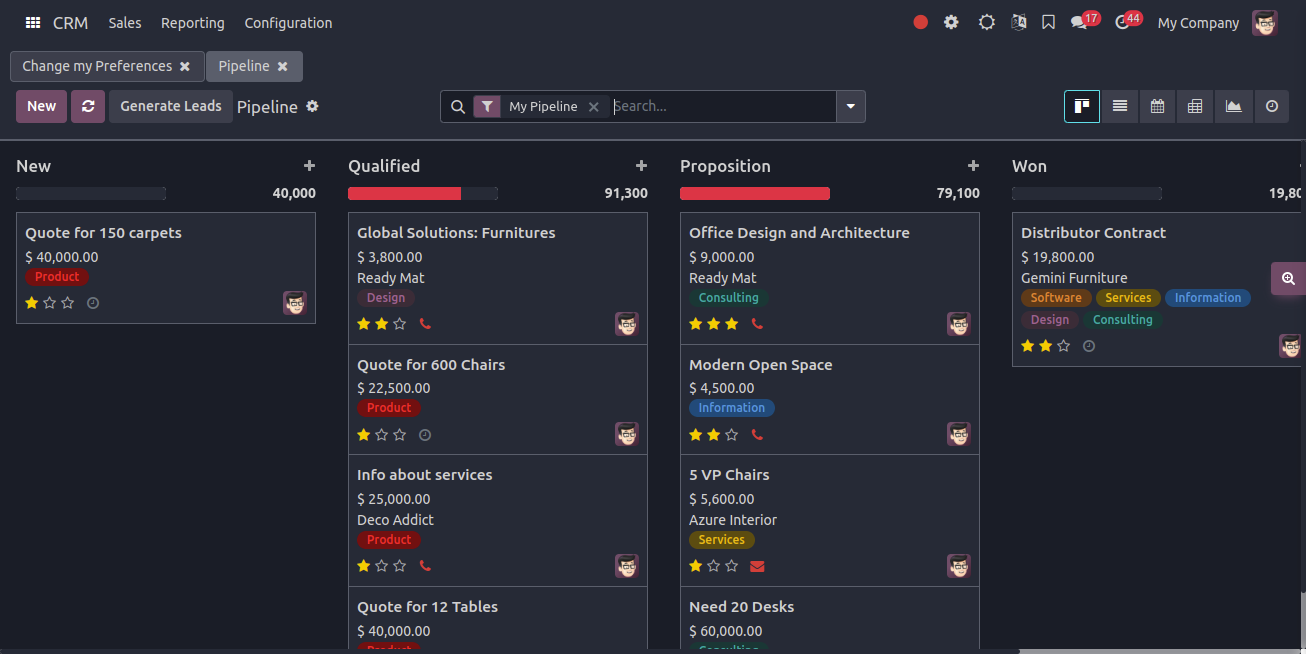Click phone activity icon on Global Solutions card

(x=425, y=324)
